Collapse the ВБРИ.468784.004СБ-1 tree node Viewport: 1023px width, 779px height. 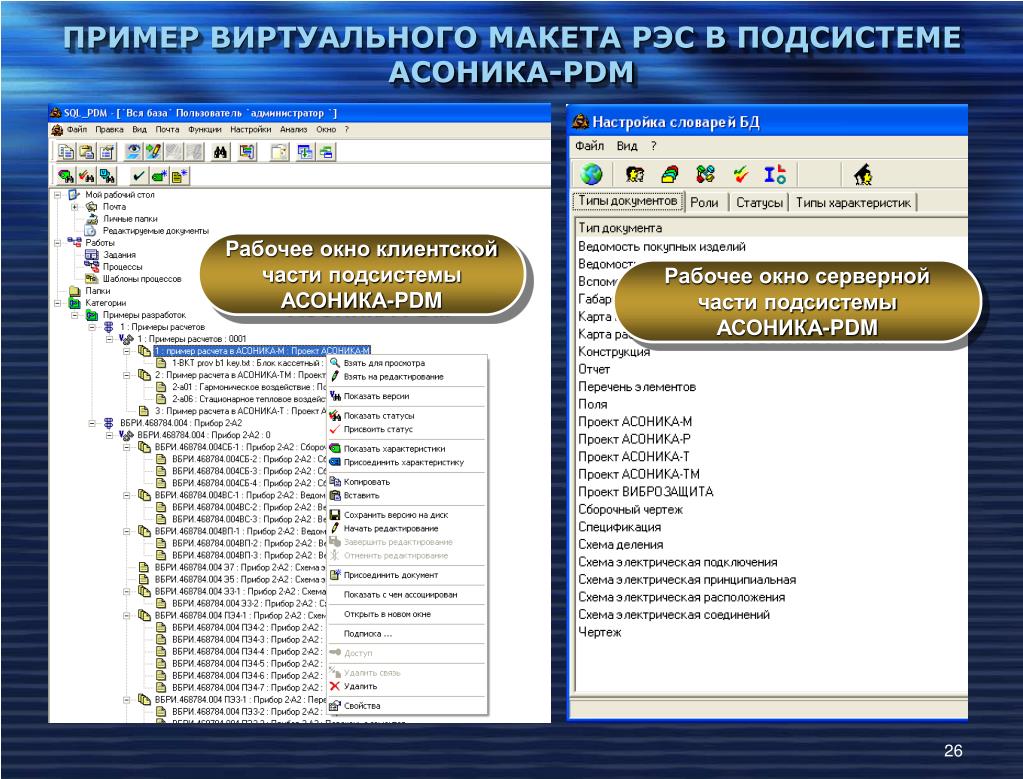[x=127, y=447]
